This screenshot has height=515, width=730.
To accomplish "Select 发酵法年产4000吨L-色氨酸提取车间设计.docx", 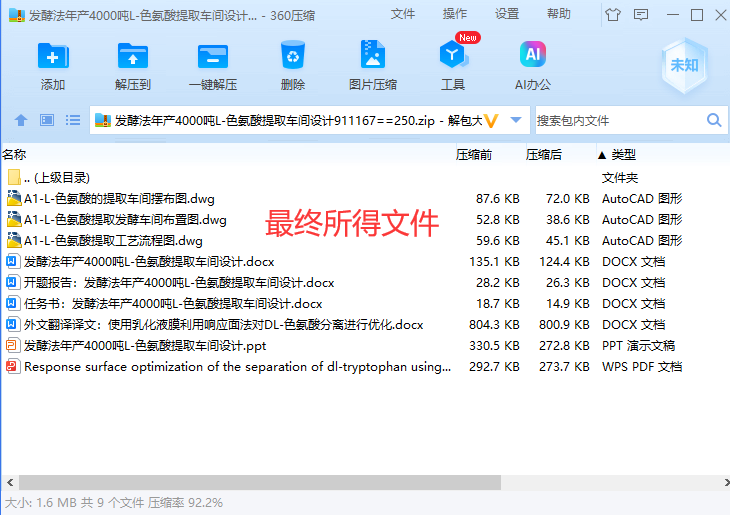I will click(149, 262).
